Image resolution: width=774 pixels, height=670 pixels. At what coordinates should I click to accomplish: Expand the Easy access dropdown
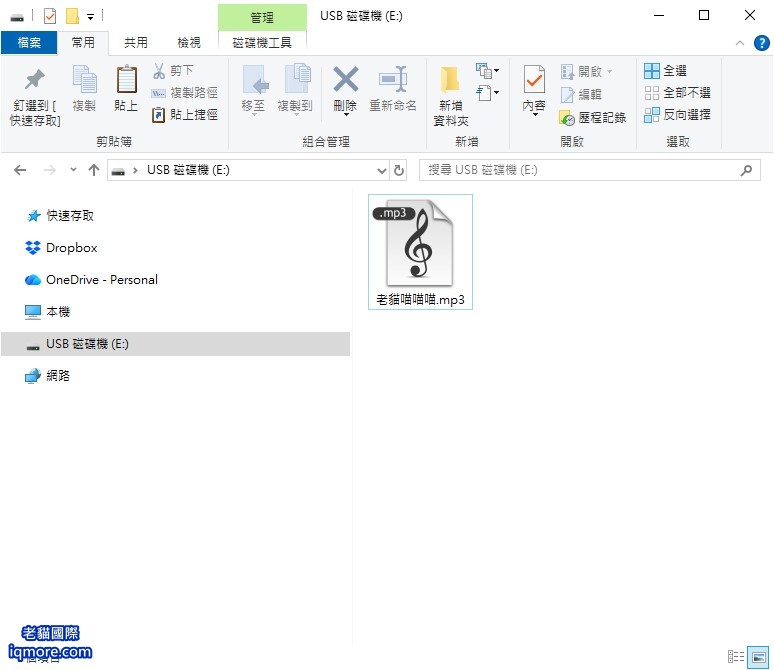pyautogui.click(x=487, y=93)
